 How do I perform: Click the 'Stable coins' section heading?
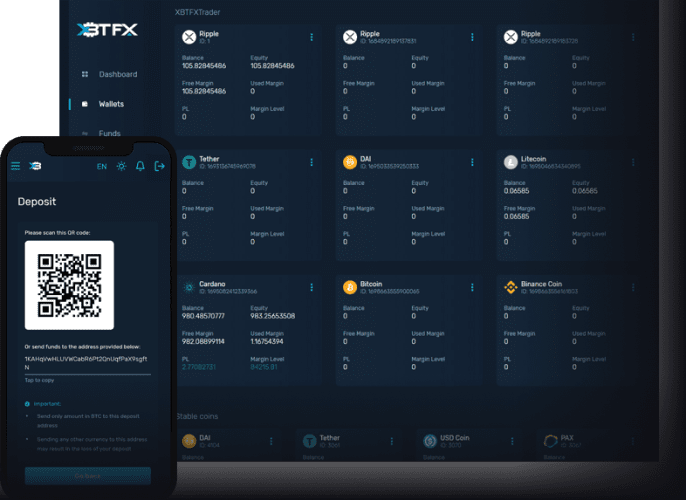click(x=197, y=416)
